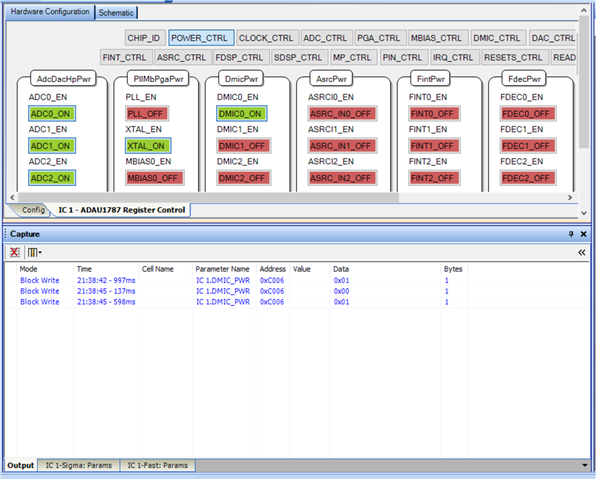596x479 pixels.
Task: Click the Parameter Name column header
Action: [224, 269]
